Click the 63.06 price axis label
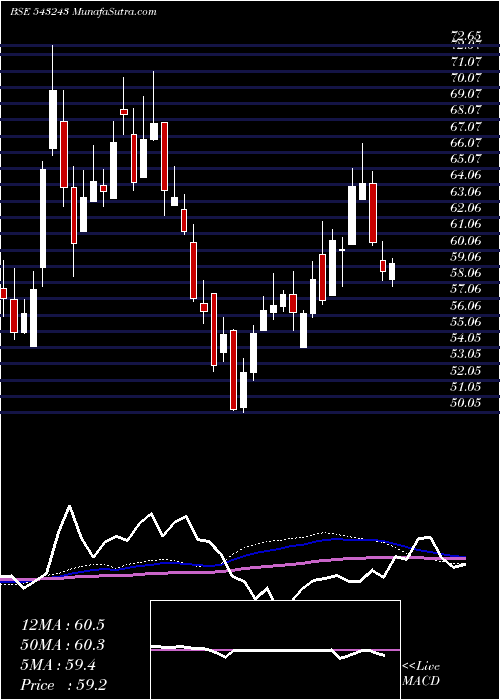Screen dimensions: 500x700 tap(466, 192)
